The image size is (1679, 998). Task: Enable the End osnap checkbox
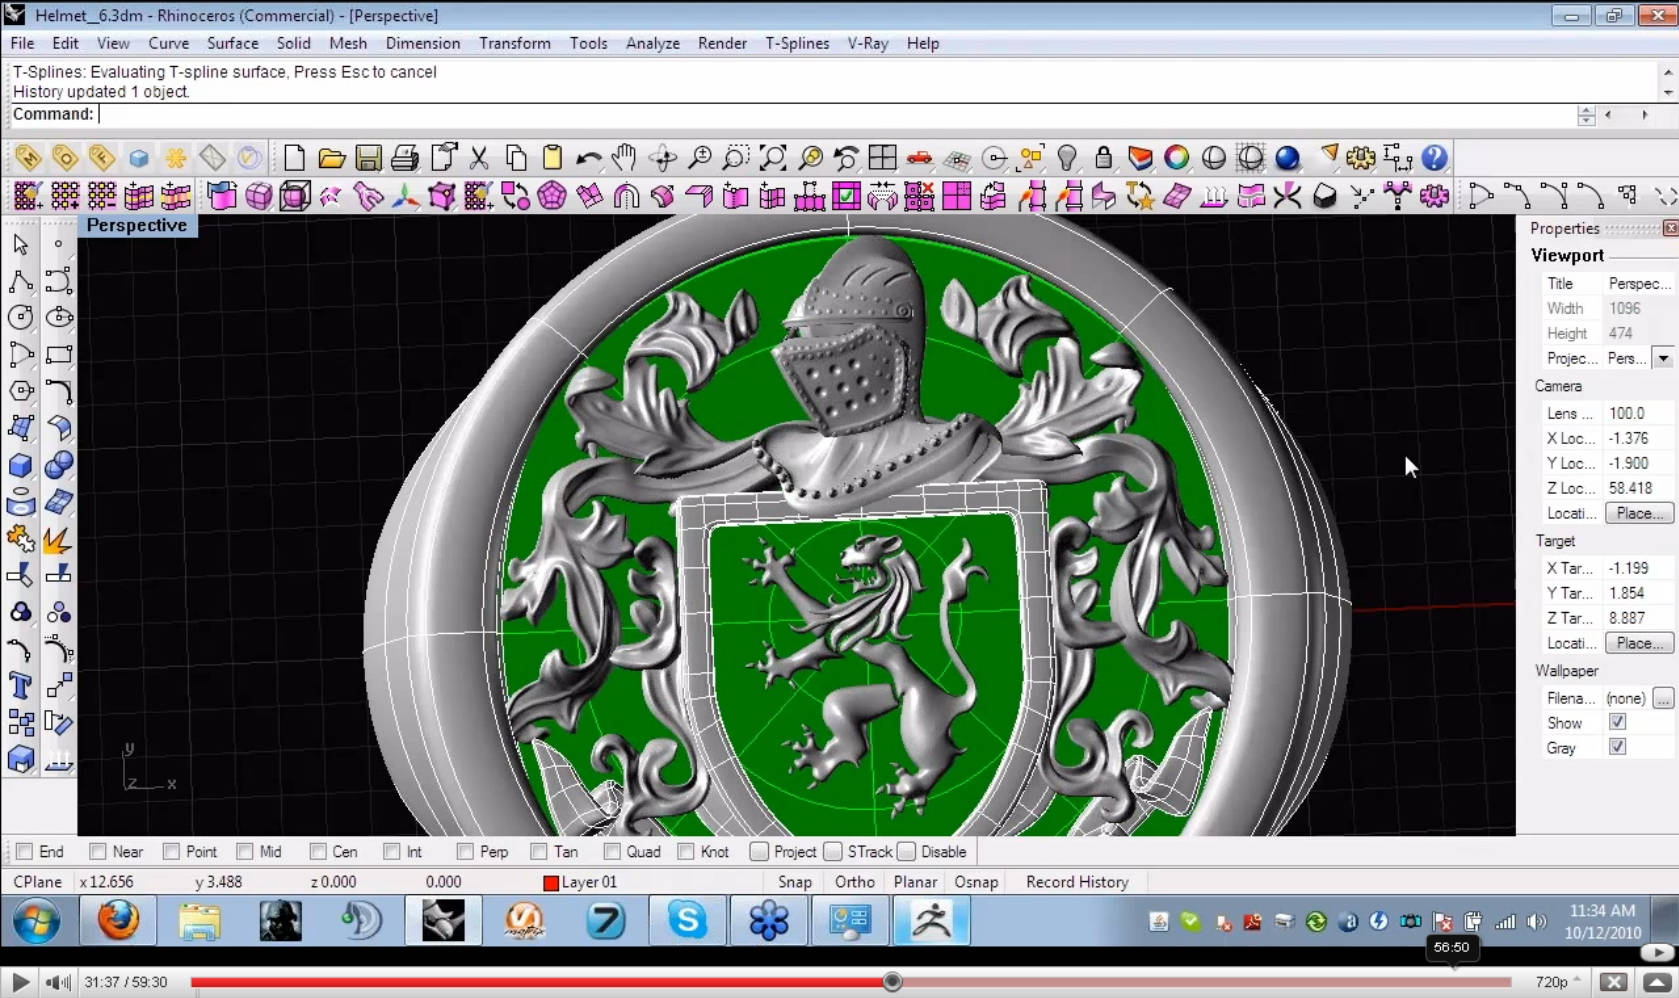[25, 852]
